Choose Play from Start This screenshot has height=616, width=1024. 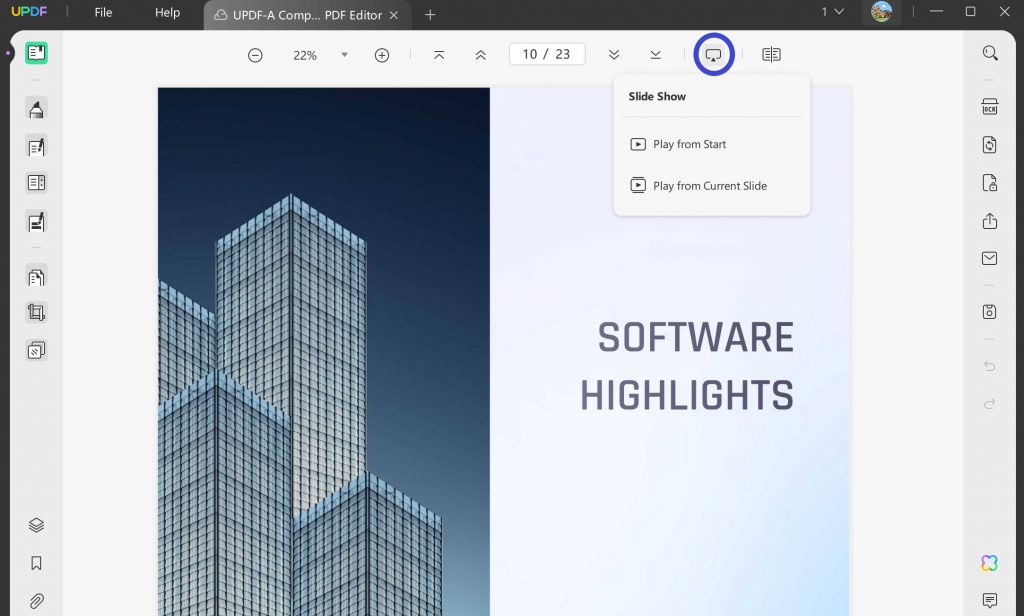pos(690,144)
